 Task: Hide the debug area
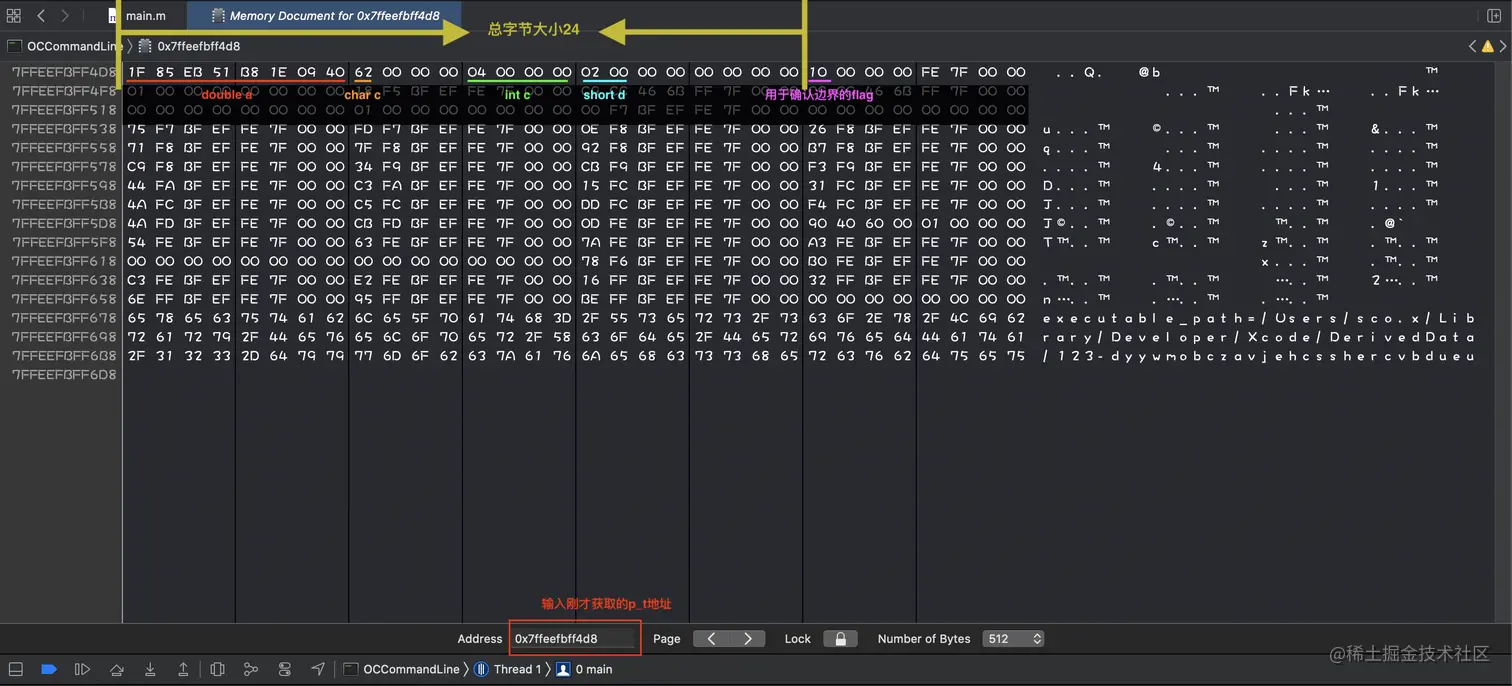[x=15, y=669]
